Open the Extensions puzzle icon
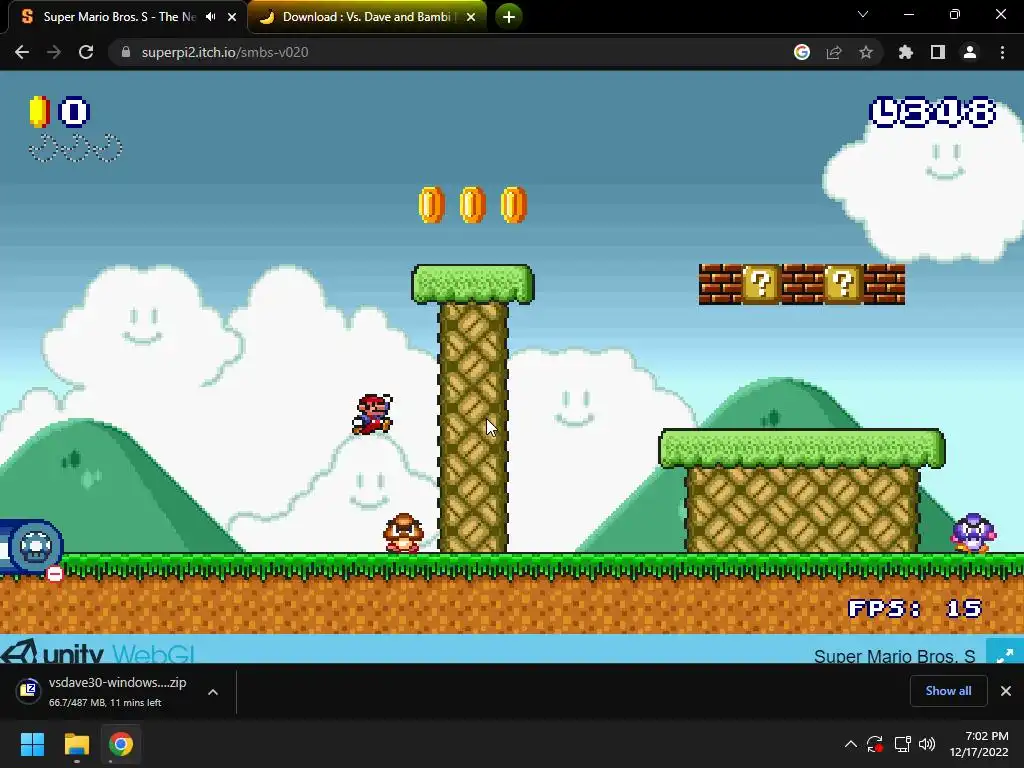The width and height of the screenshot is (1024, 768). pos(905,52)
